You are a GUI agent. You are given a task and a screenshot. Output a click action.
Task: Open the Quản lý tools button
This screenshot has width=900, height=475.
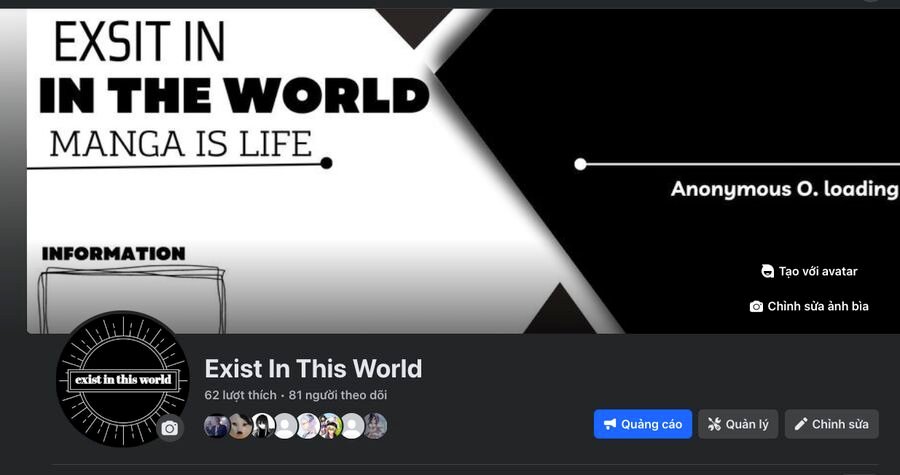[738, 424]
